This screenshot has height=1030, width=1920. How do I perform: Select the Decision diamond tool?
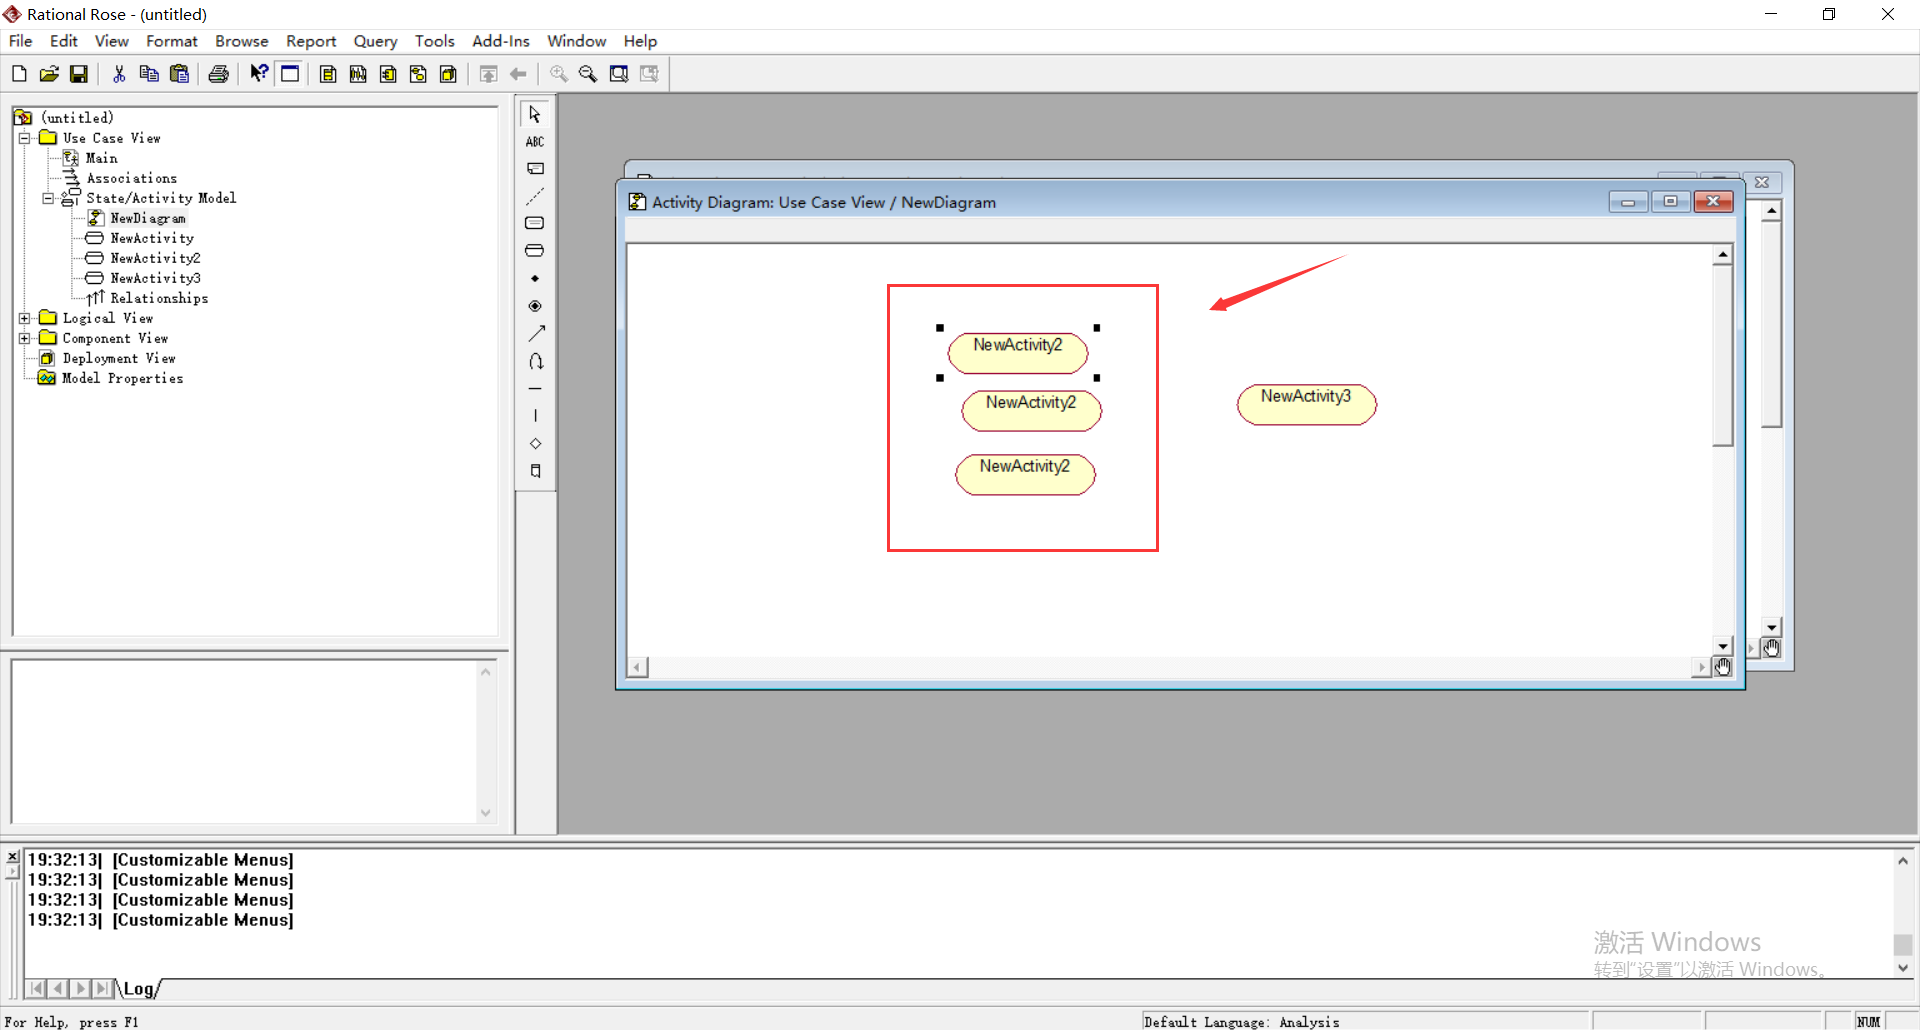point(535,443)
